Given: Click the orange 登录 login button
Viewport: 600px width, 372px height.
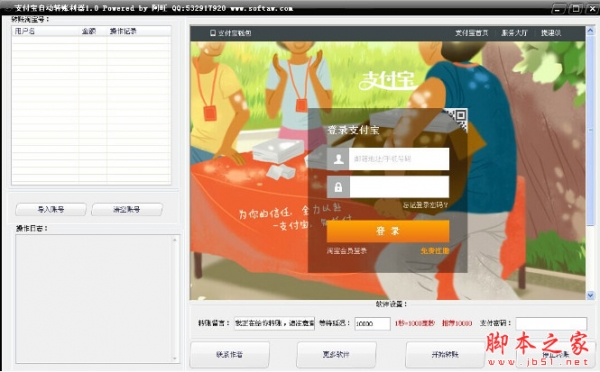Looking at the screenshot, I should pyautogui.click(x=388, y=231).
